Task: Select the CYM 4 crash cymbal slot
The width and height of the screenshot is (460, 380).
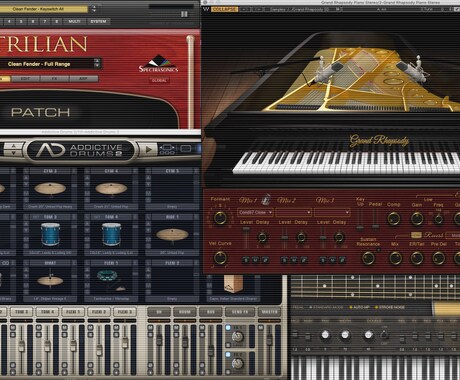Action: point(111,189)
